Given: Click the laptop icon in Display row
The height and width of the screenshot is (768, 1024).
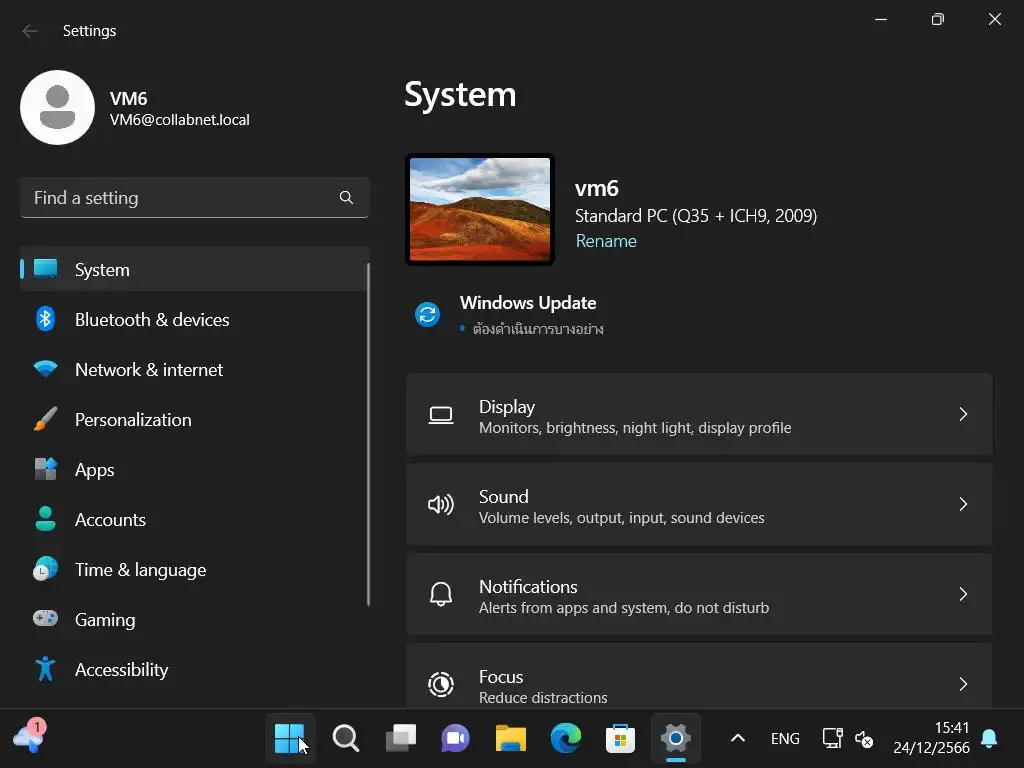Looking at the screenshot, I should pos(441,415).
